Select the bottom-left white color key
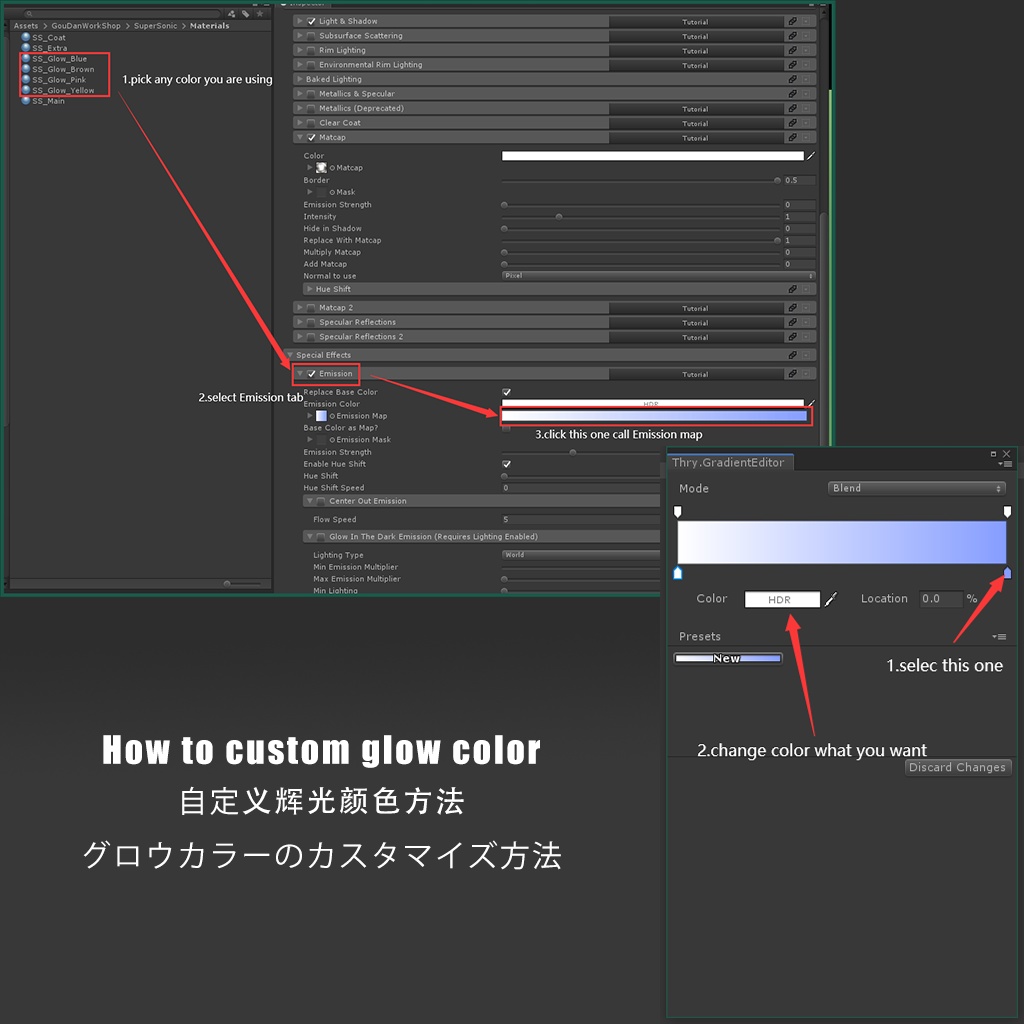 click(678, 573)
